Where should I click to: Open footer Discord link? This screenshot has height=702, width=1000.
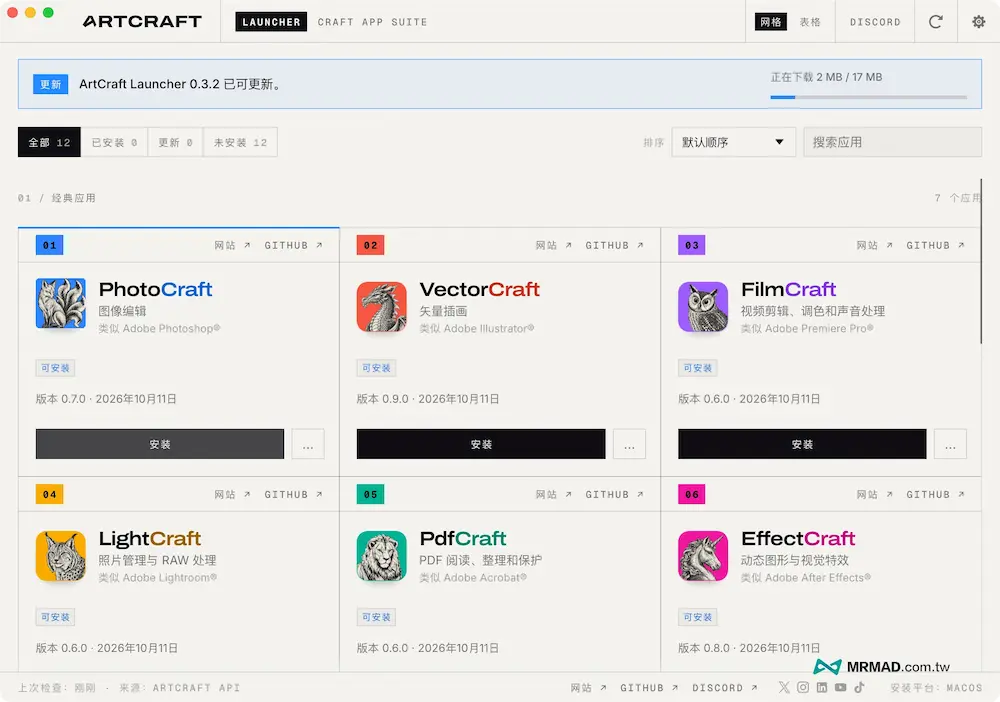pyautogui.click(x=725, y=687)
